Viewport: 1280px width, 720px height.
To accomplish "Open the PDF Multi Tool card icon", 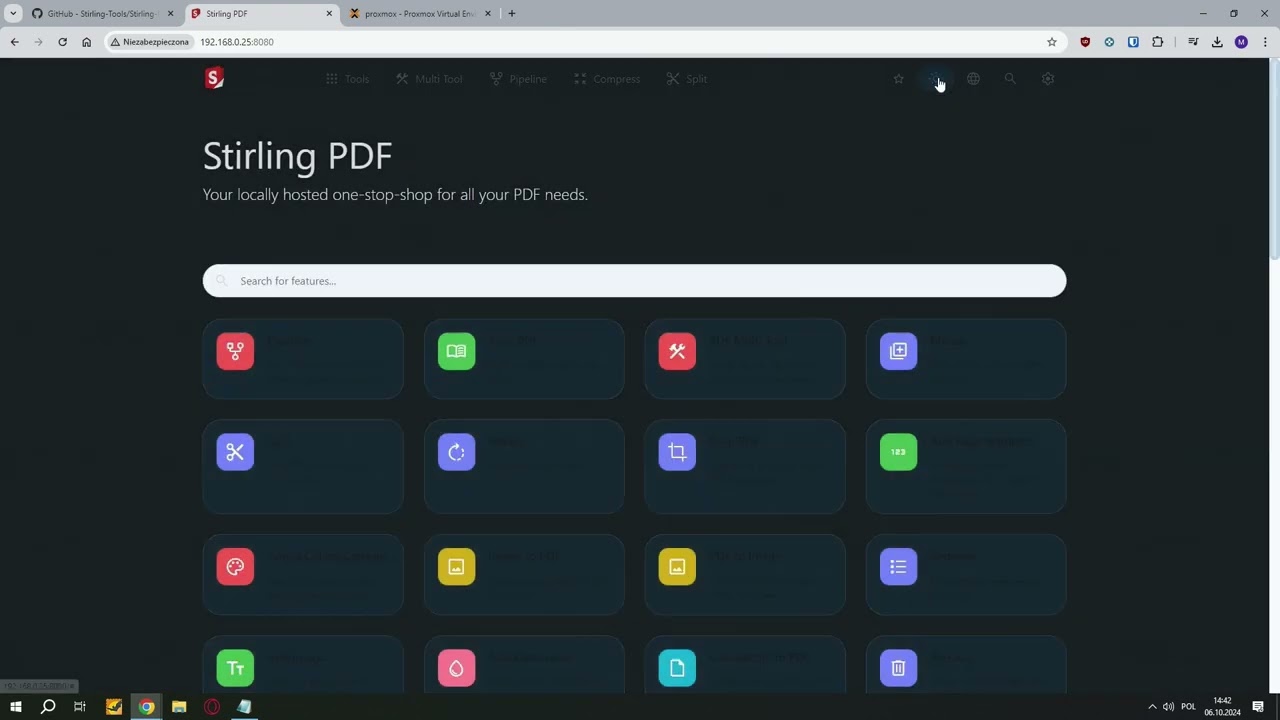I will point(677,351).
